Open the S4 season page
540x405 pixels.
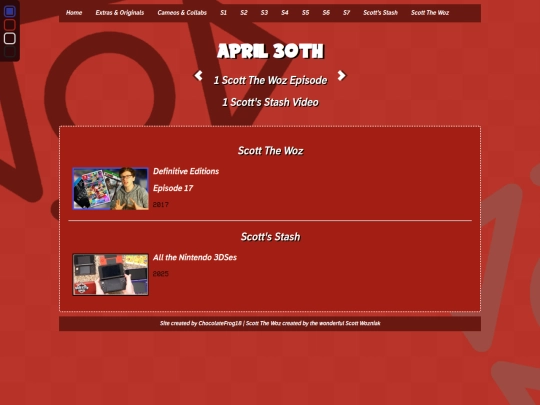click(x=285, y=13)
